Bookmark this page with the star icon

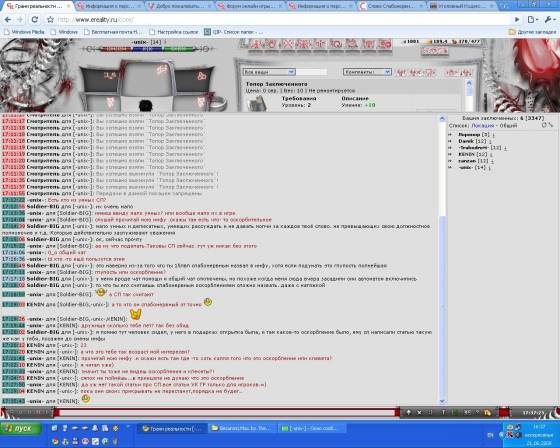(x=50, y=20)
